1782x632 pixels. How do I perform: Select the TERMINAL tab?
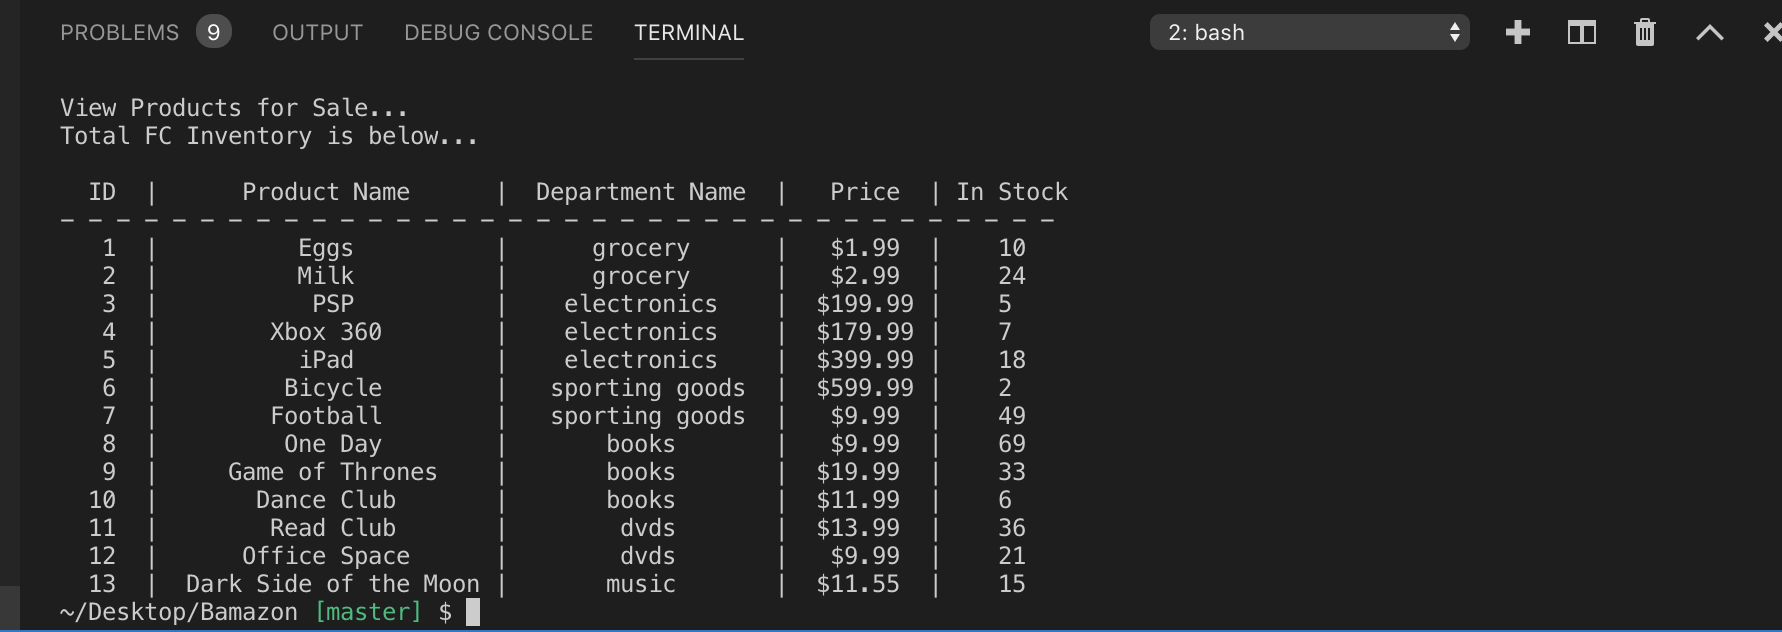click(x=689, y=33)
